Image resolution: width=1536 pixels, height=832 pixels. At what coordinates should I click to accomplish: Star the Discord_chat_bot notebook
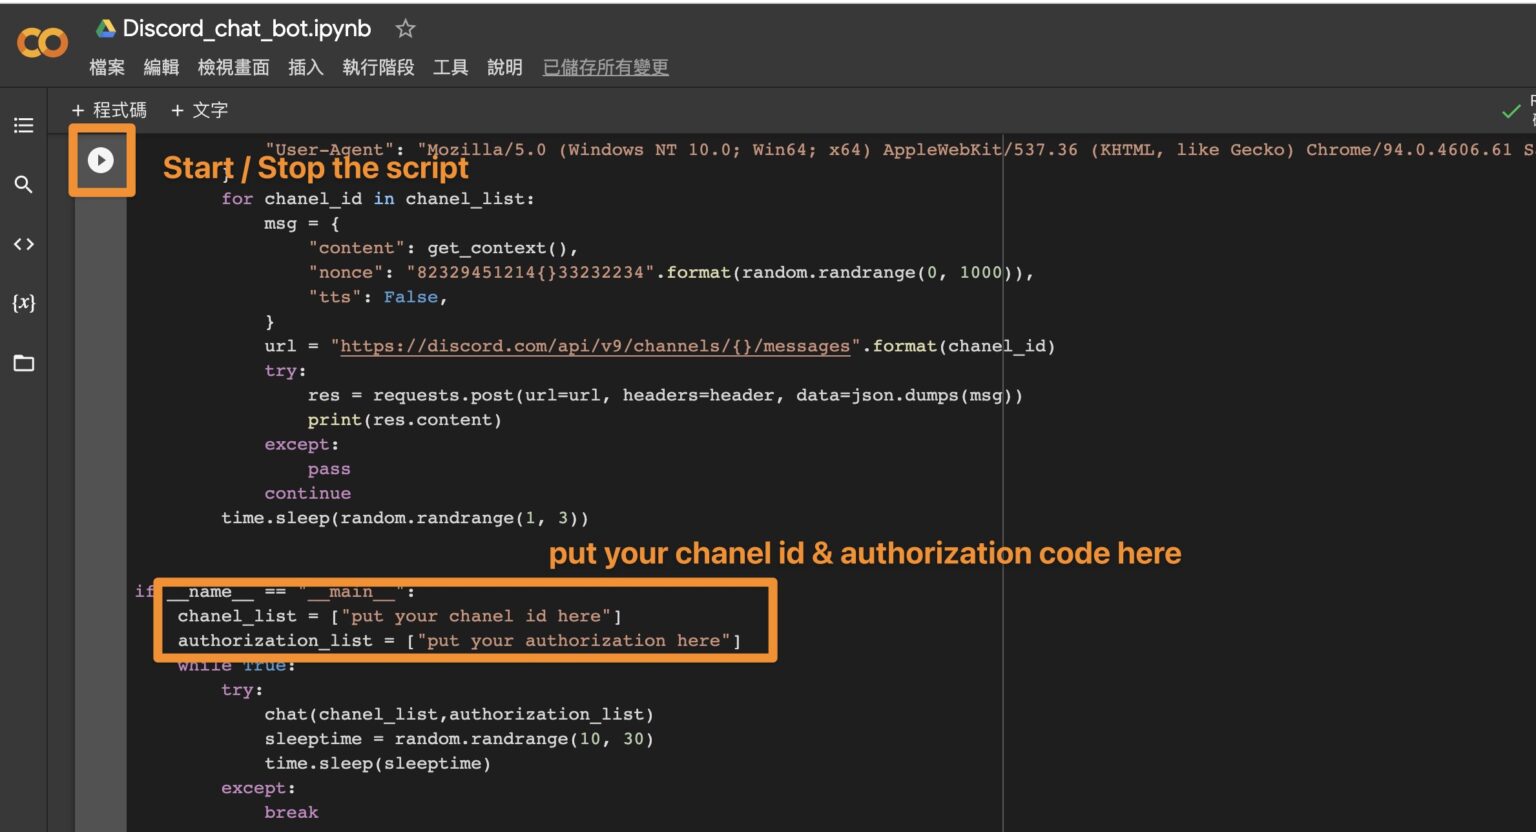(x=404, y=28)
